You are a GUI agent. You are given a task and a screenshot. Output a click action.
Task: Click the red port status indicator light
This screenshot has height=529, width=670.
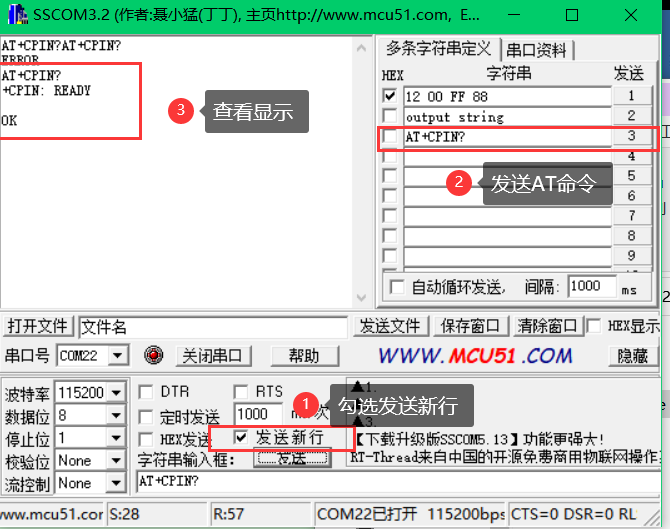click(153, 355)
